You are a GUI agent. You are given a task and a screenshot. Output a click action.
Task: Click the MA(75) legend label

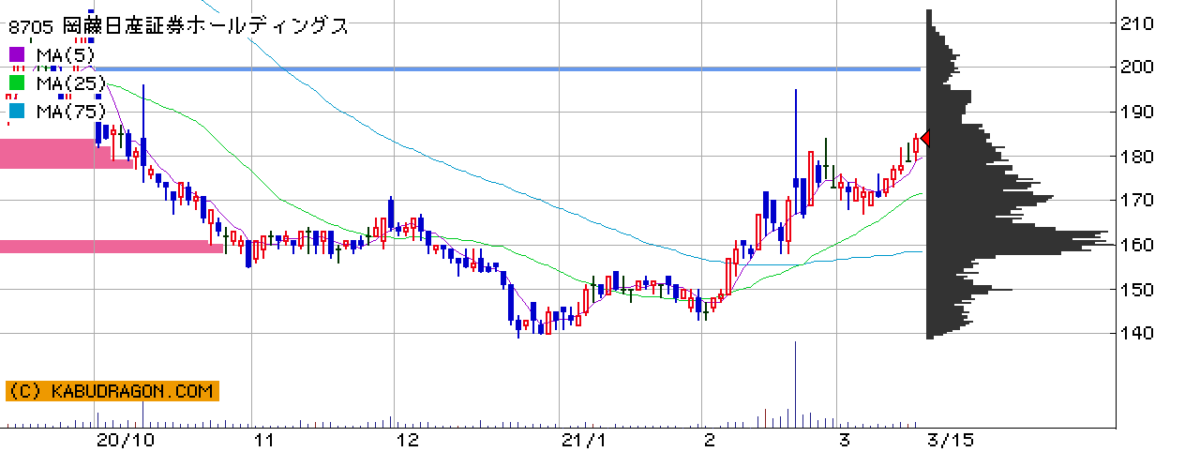pos(71,111)
